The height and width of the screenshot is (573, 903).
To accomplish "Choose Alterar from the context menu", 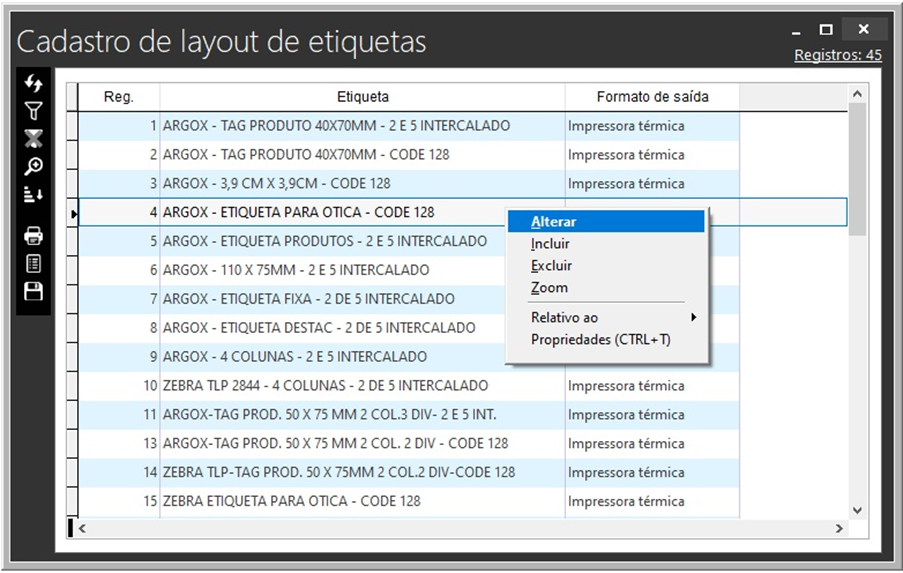I will (x=554, y=222).
